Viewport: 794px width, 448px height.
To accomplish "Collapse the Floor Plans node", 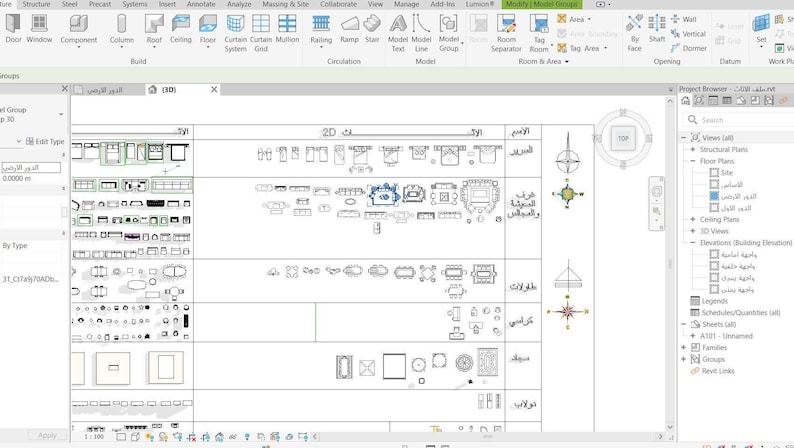I will tap(693, 161).
